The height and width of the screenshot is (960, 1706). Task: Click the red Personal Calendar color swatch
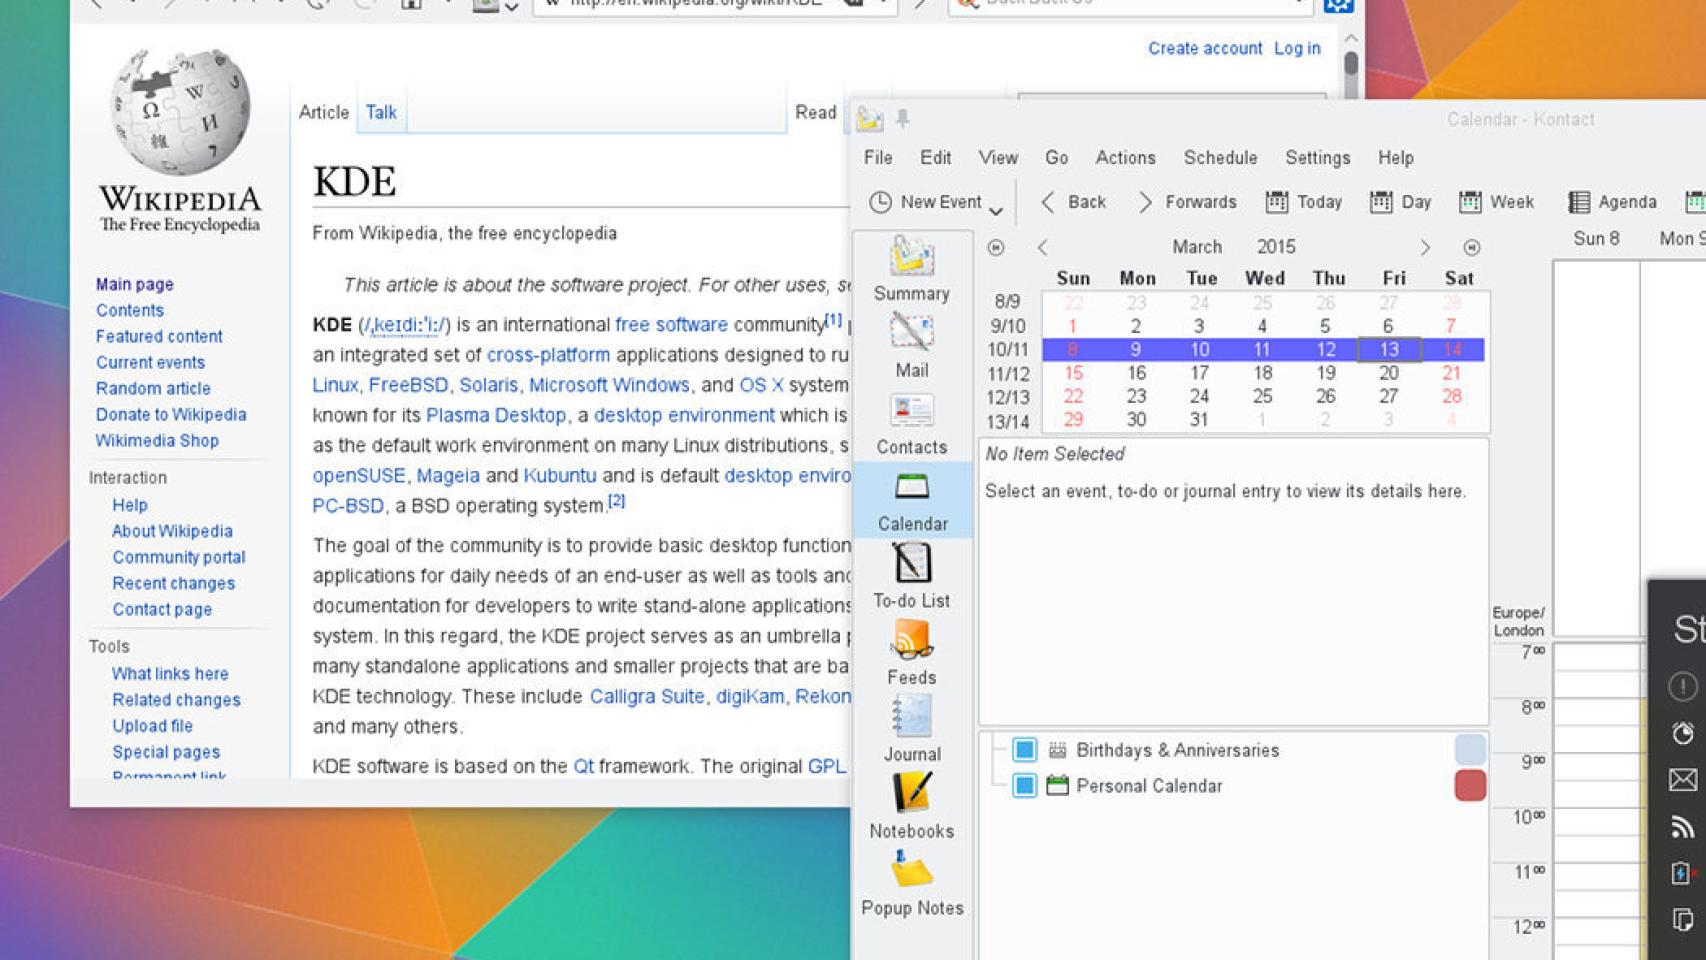[x=1469, y=786]
